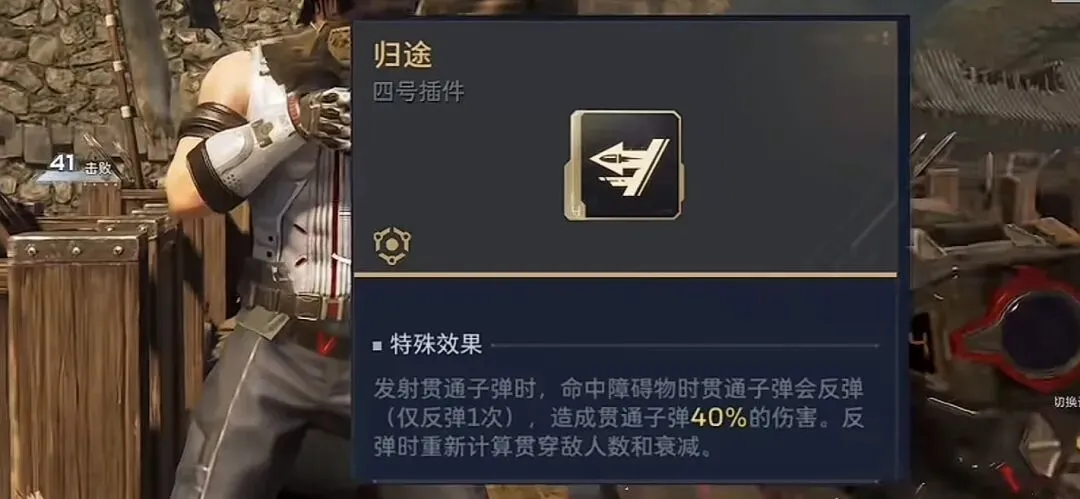Click the 归途 plugin bullet-arrow icon
Image resolution: width=1080 pixels, height=499 pixels.
click(625, 165)
